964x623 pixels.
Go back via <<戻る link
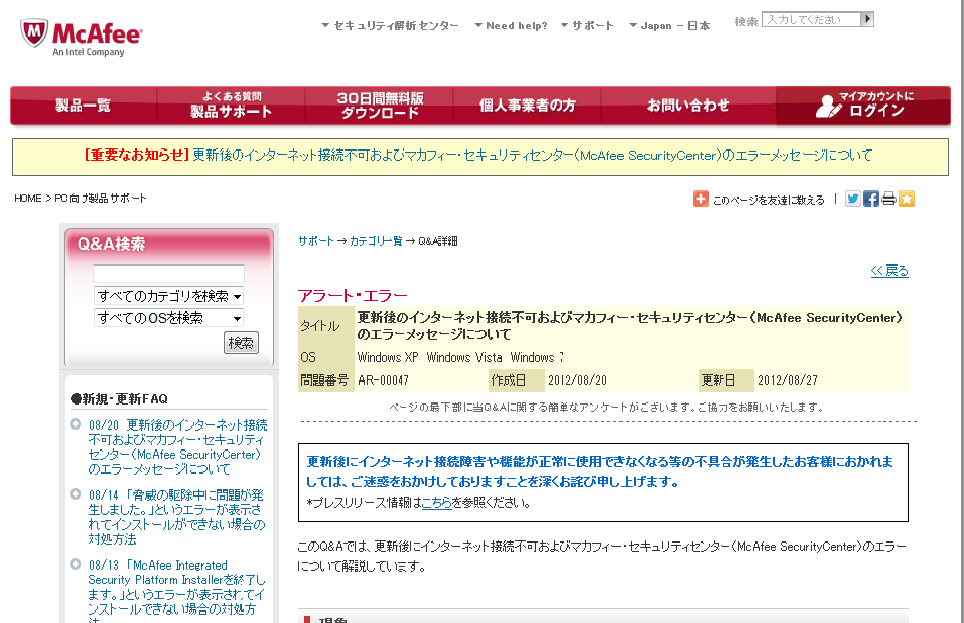[890, 271]
